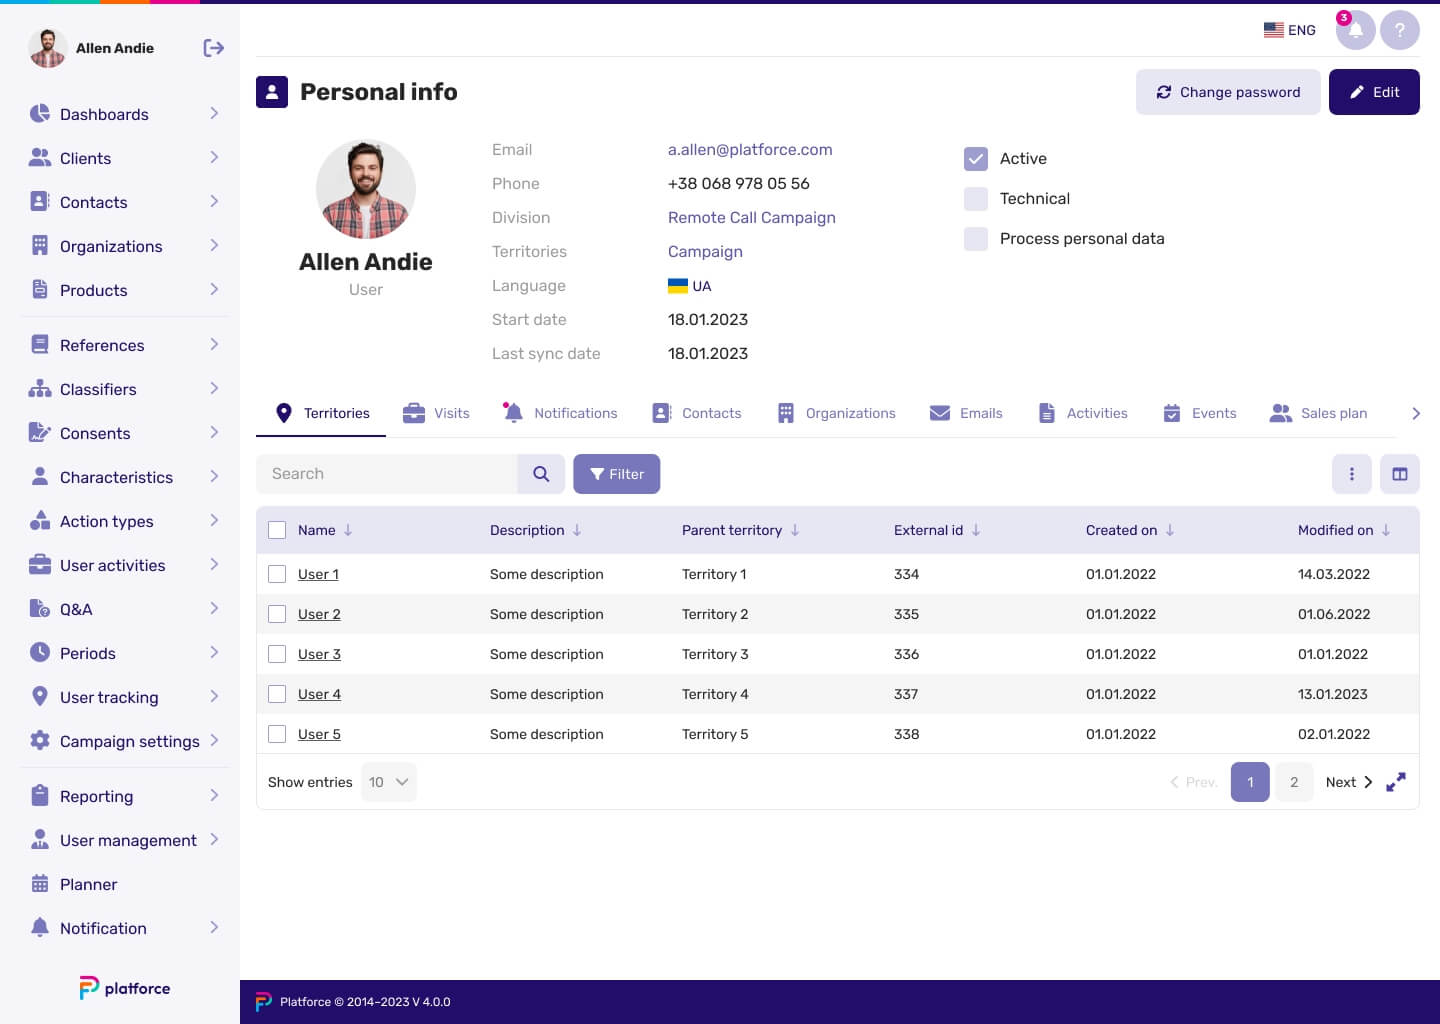Click the User tracking pin icon
Screen dimensions: 1440x1024
click(x=40, y=697)
